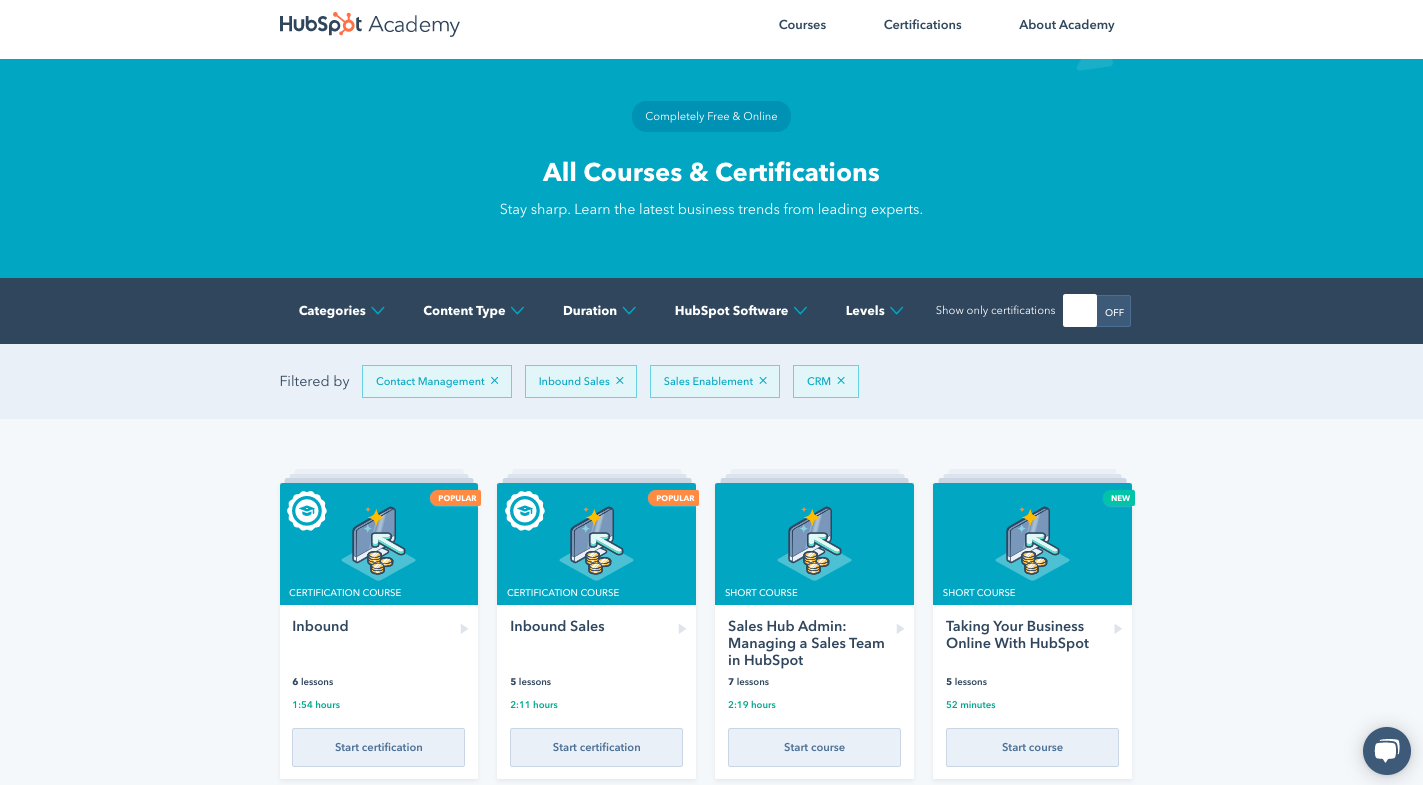Click the Contact Management filter tag label
Viewport: 1423px width, 785px height.
[430, 381]
